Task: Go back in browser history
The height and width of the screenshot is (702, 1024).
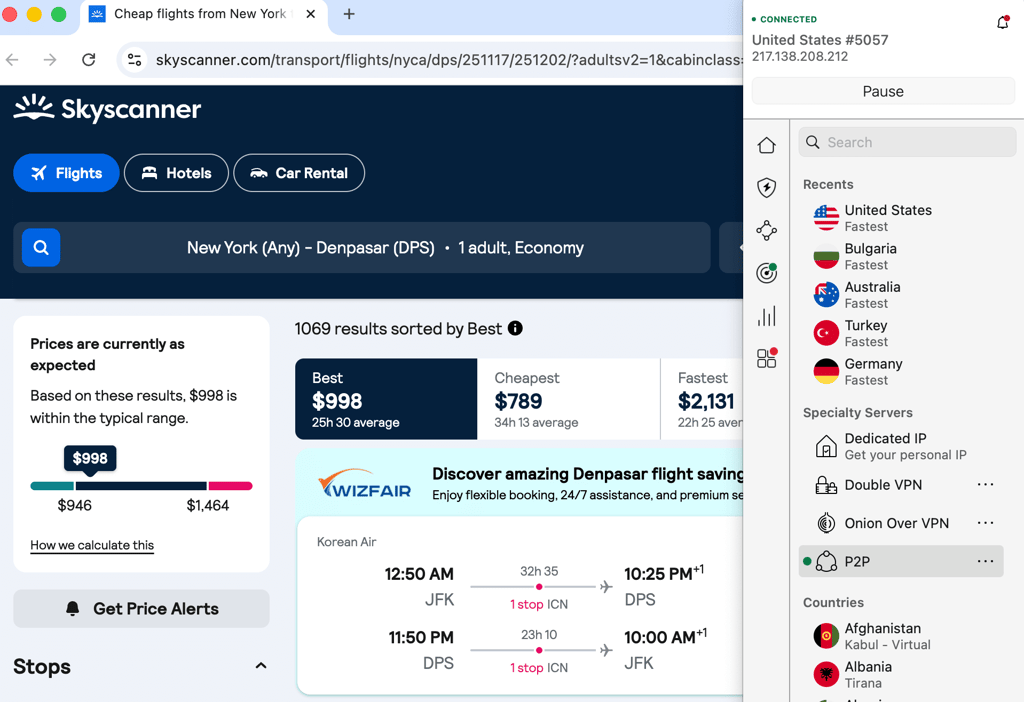Action: 12,60
